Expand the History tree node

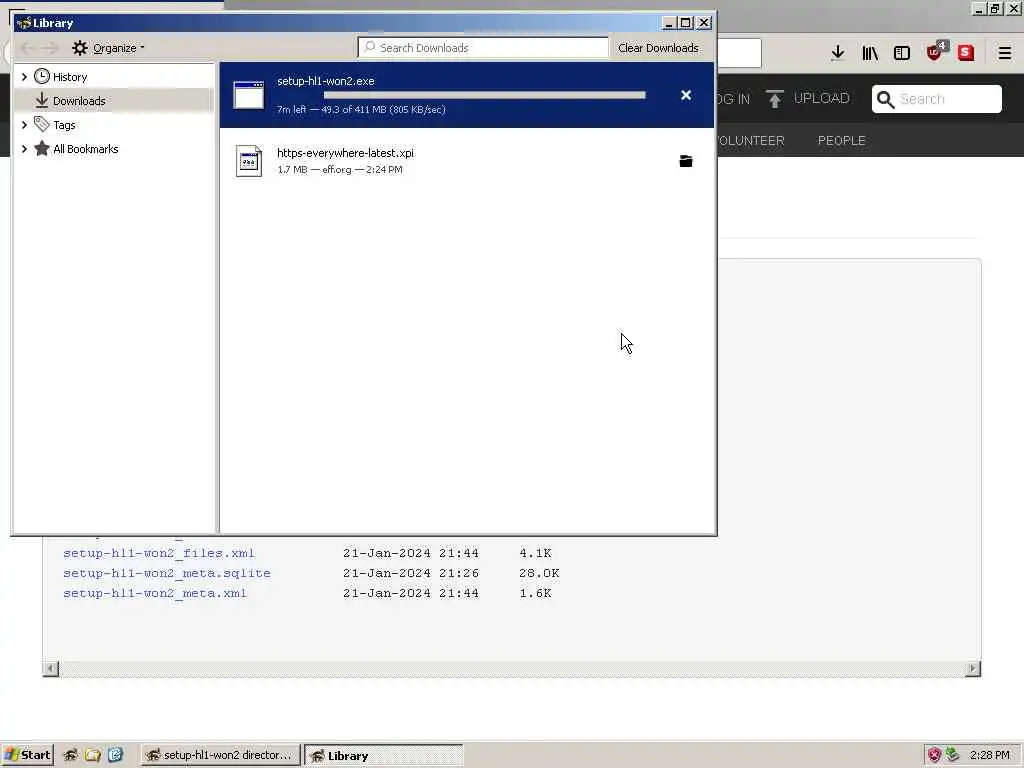[24, 76]
